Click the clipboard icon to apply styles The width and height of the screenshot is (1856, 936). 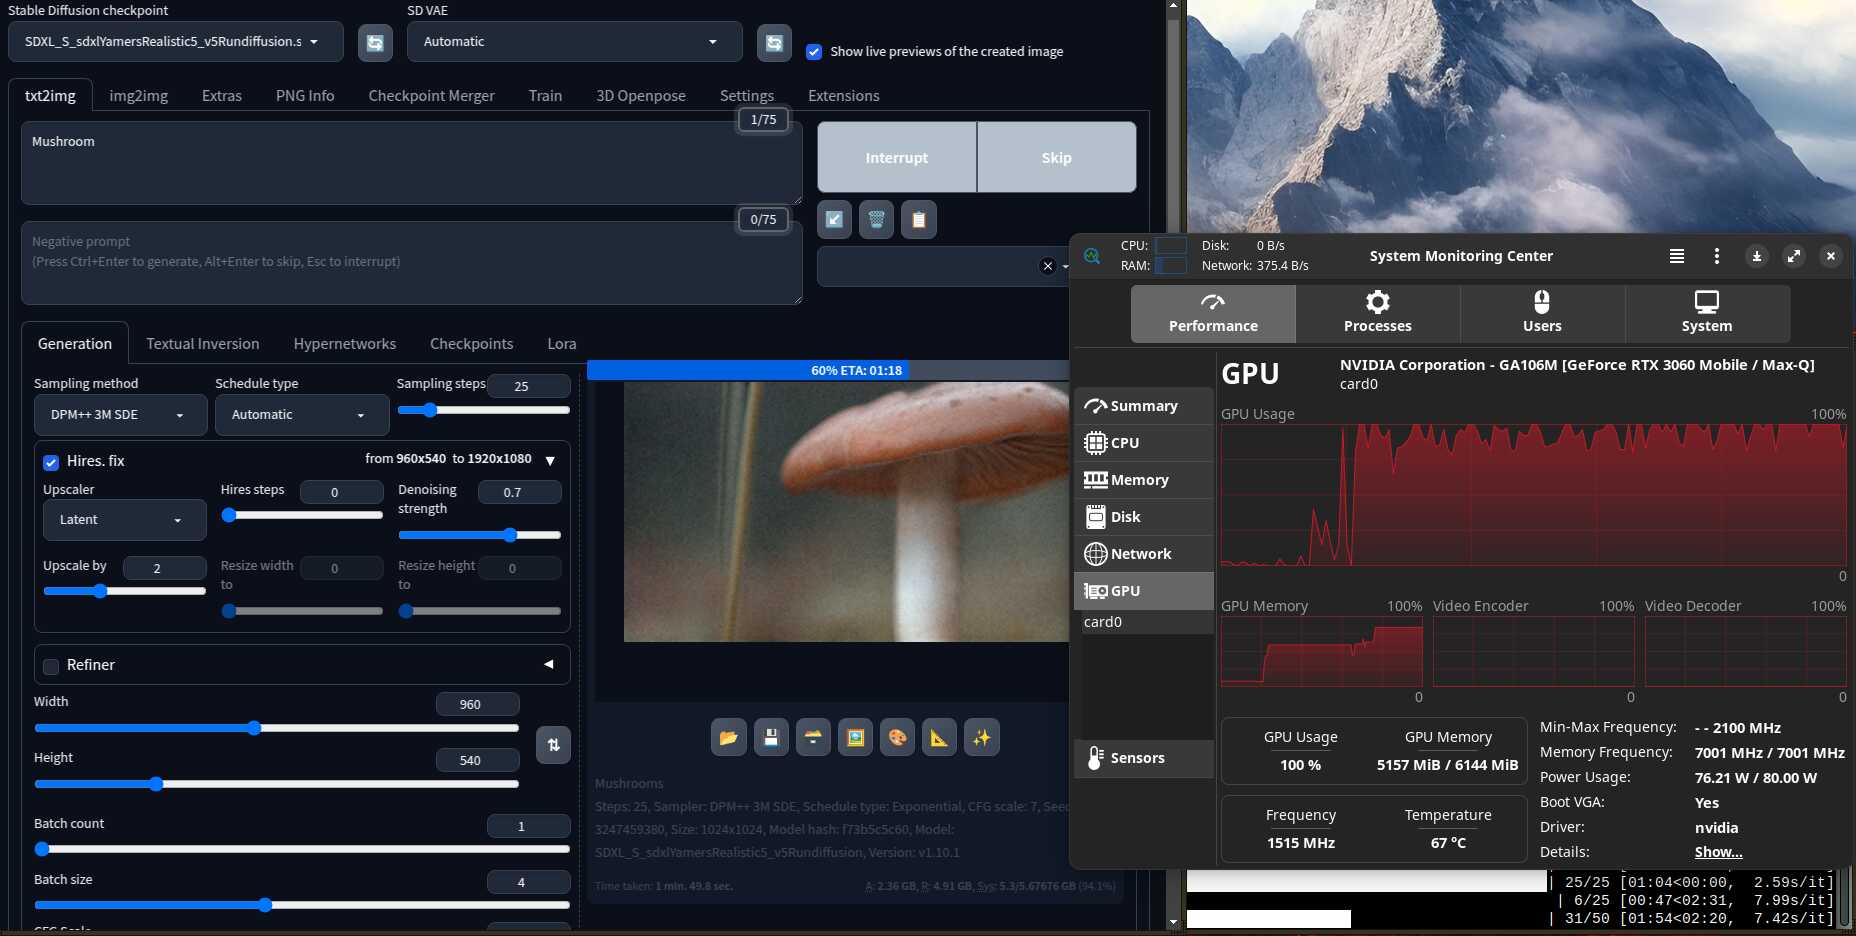919,219
